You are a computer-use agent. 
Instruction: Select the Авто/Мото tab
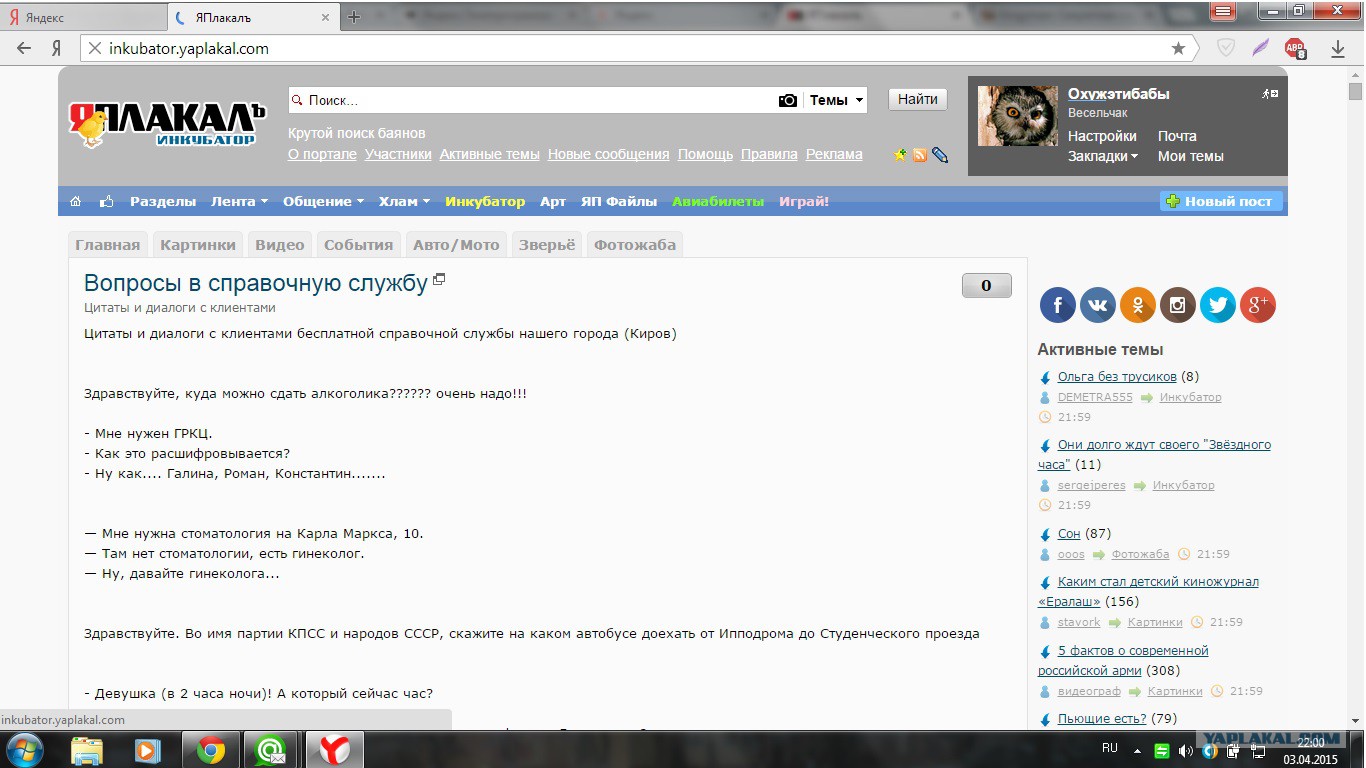456,245
